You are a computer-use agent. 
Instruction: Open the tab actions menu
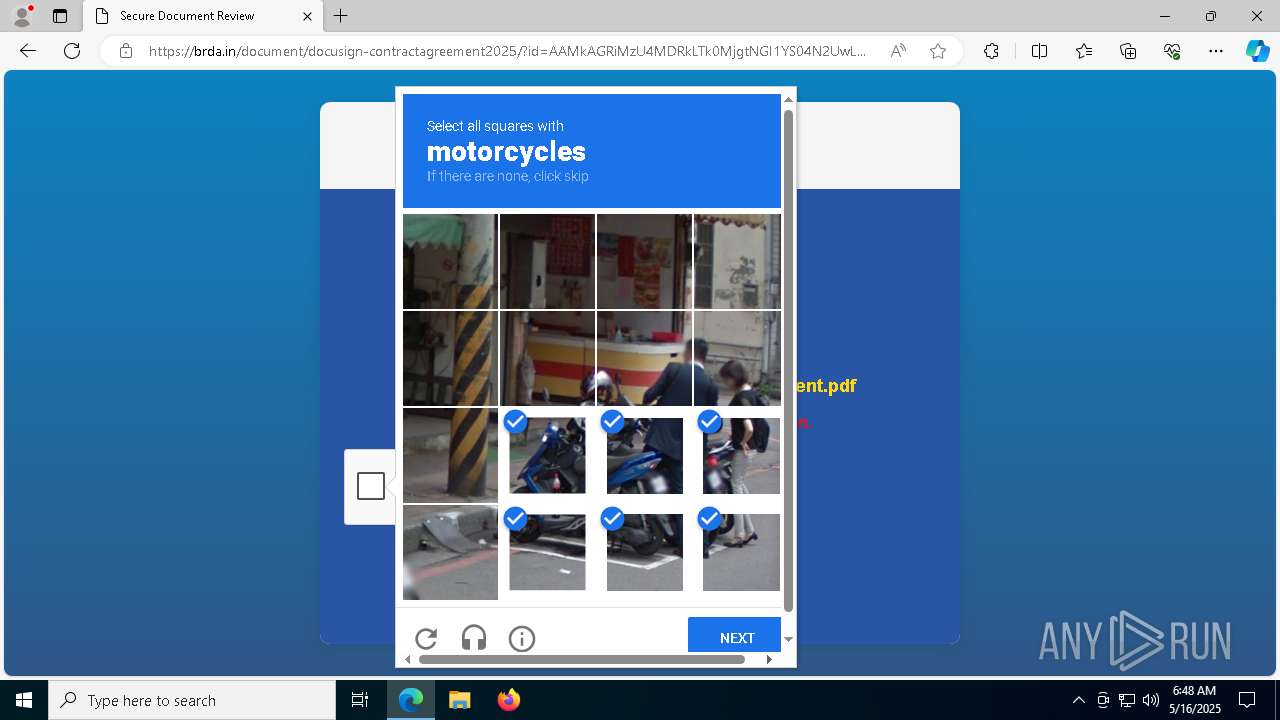pyautogui.click(x=60, y=16)
